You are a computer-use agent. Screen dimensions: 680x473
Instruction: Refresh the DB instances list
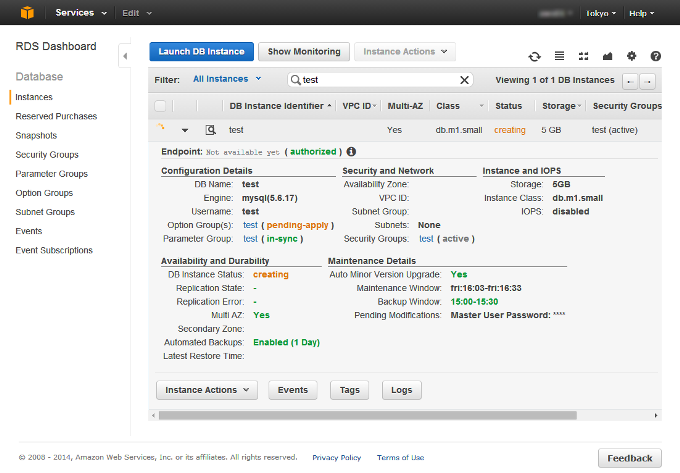[x=534, y=56]
